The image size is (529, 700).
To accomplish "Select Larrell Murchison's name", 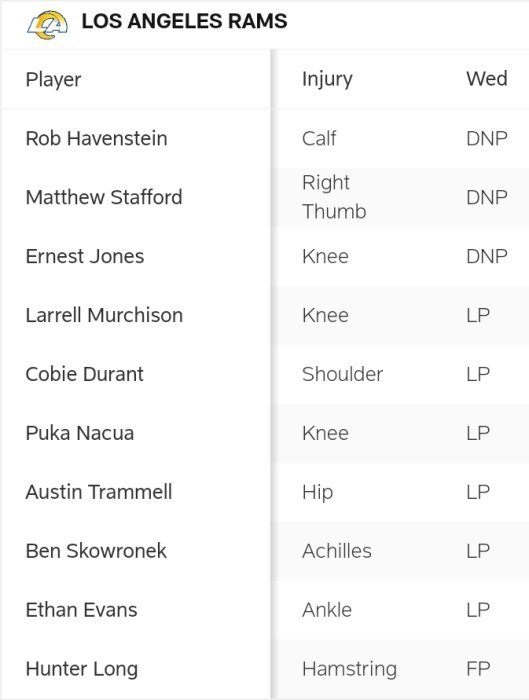I will (104, 315).
